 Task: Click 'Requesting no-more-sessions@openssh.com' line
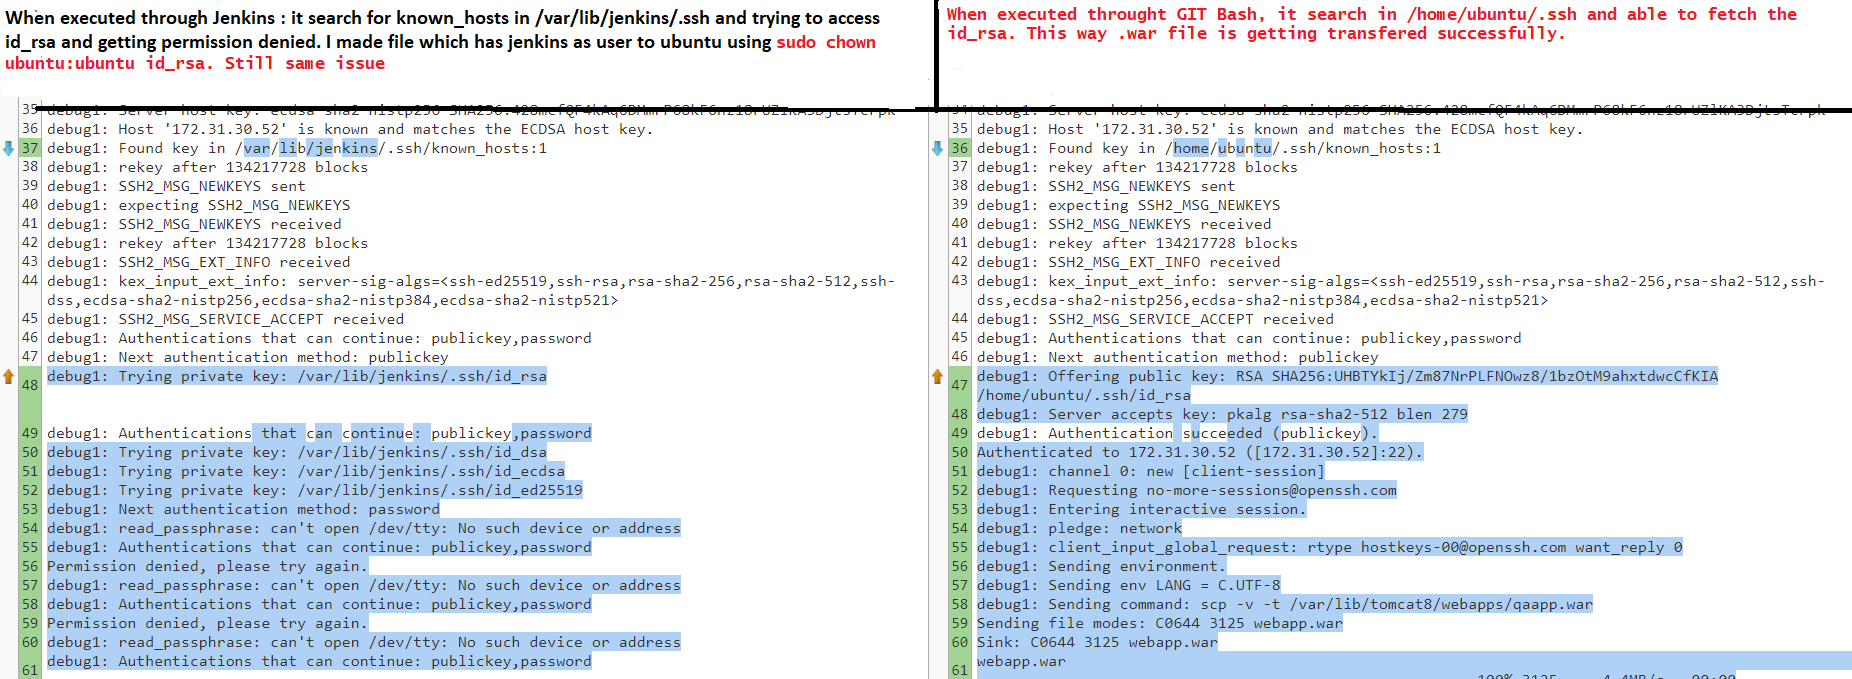point(1187,490)
